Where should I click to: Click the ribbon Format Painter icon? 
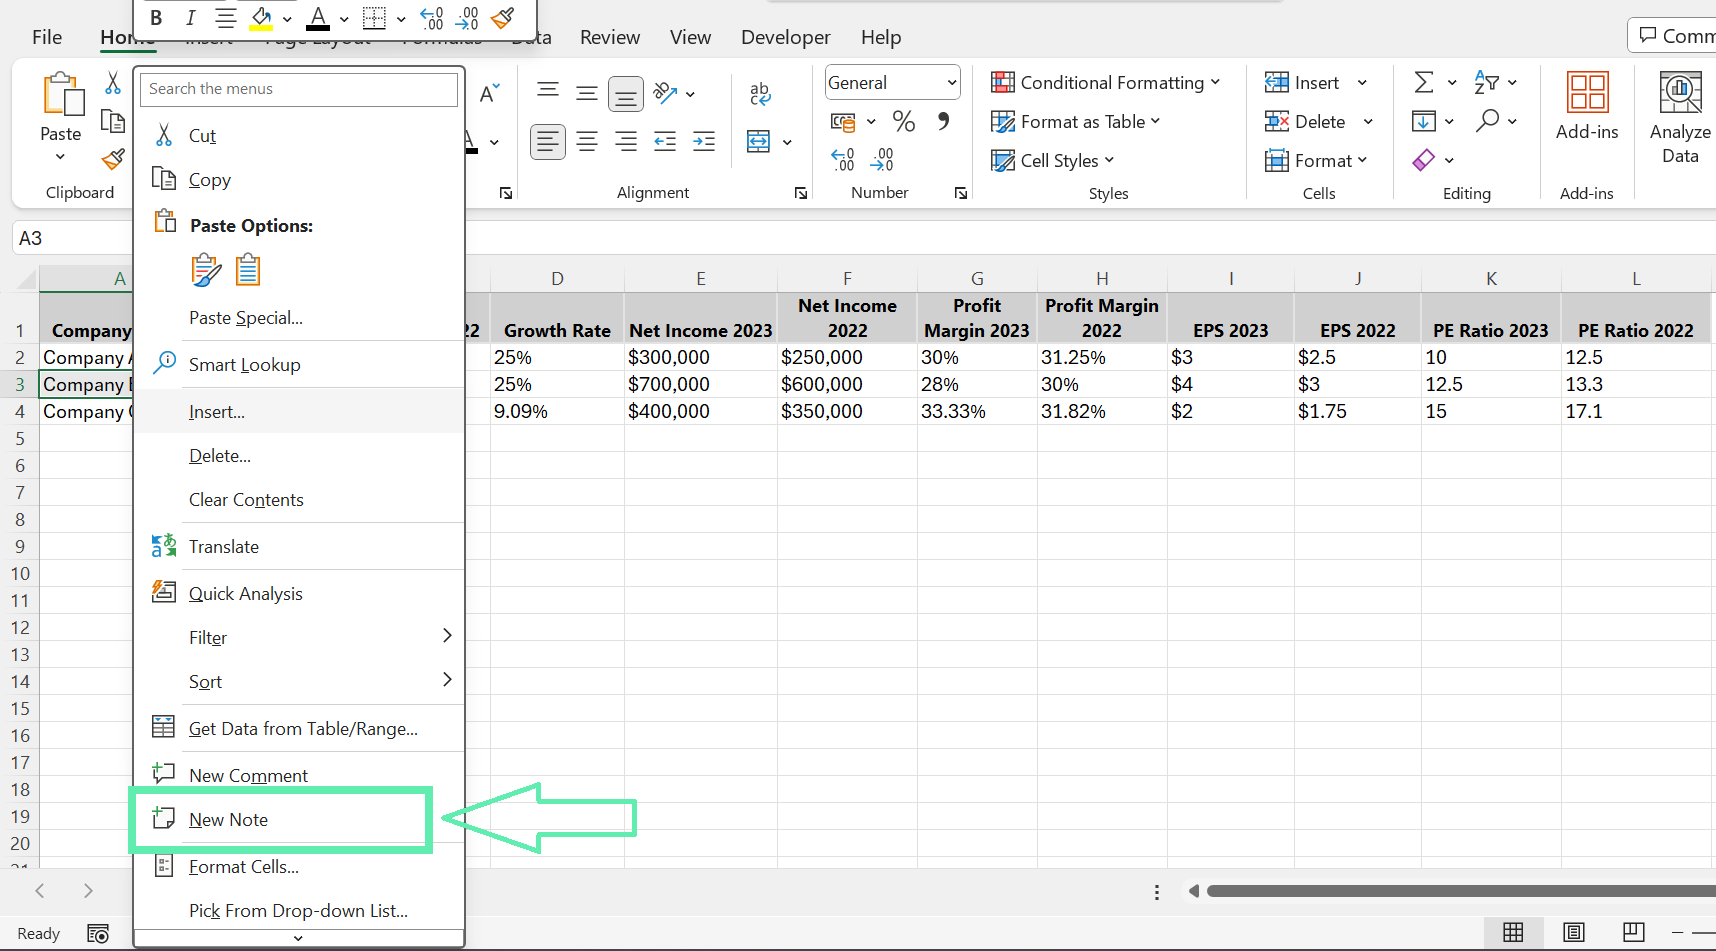pyautogui.click(x=113, y=160)
